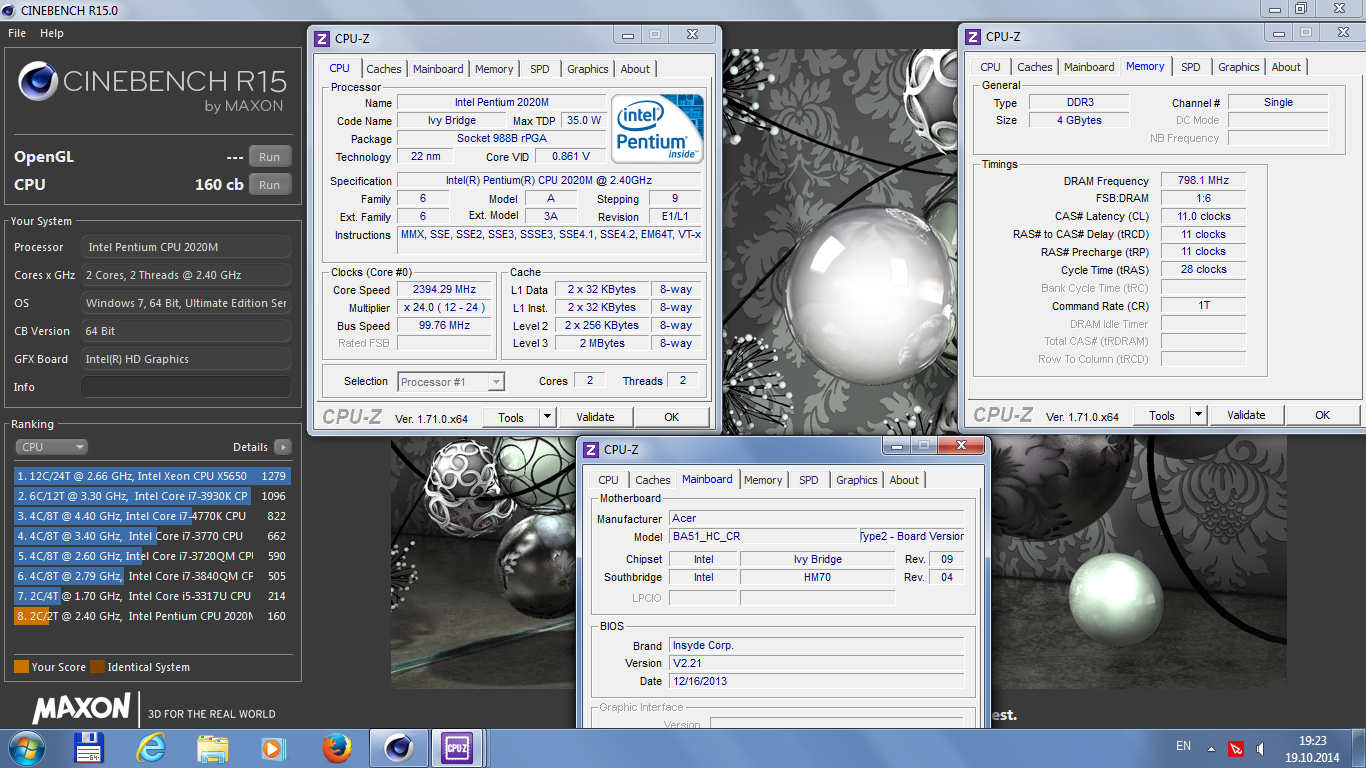
Task: Select Graphics tab in Mainboard window
Action: point(857,480)
